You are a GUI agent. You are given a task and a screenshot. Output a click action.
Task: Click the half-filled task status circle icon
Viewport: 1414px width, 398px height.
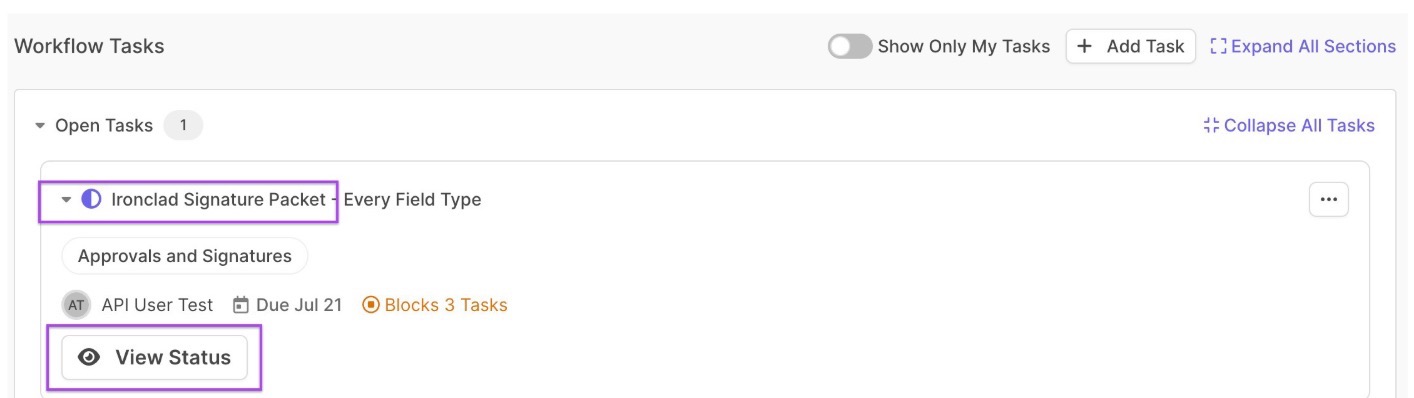pos(91,199)
